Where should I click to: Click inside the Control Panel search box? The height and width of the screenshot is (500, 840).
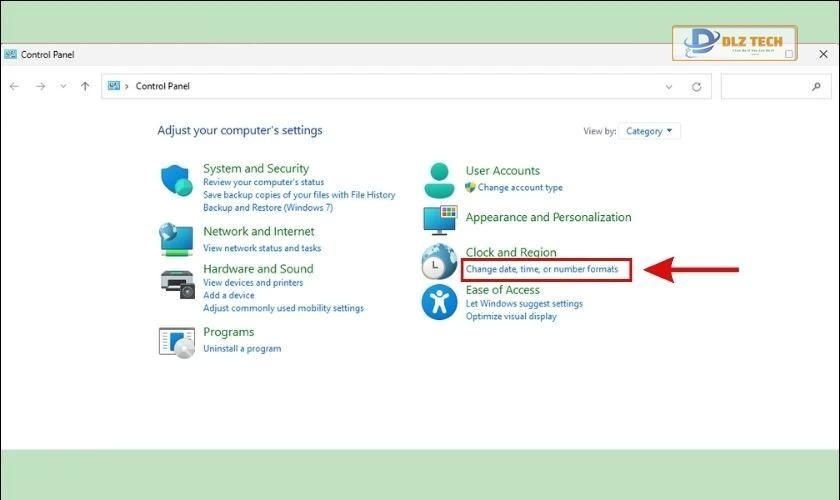coord(765,87)
